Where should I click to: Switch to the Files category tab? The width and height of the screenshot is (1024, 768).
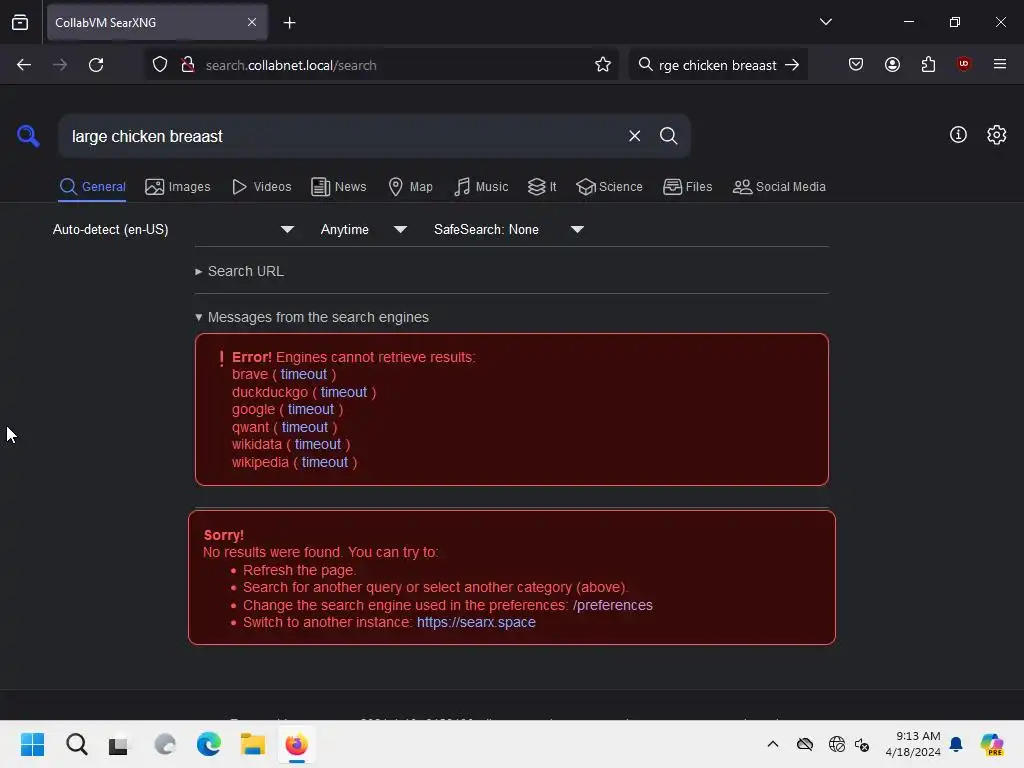tap(687, 187)
